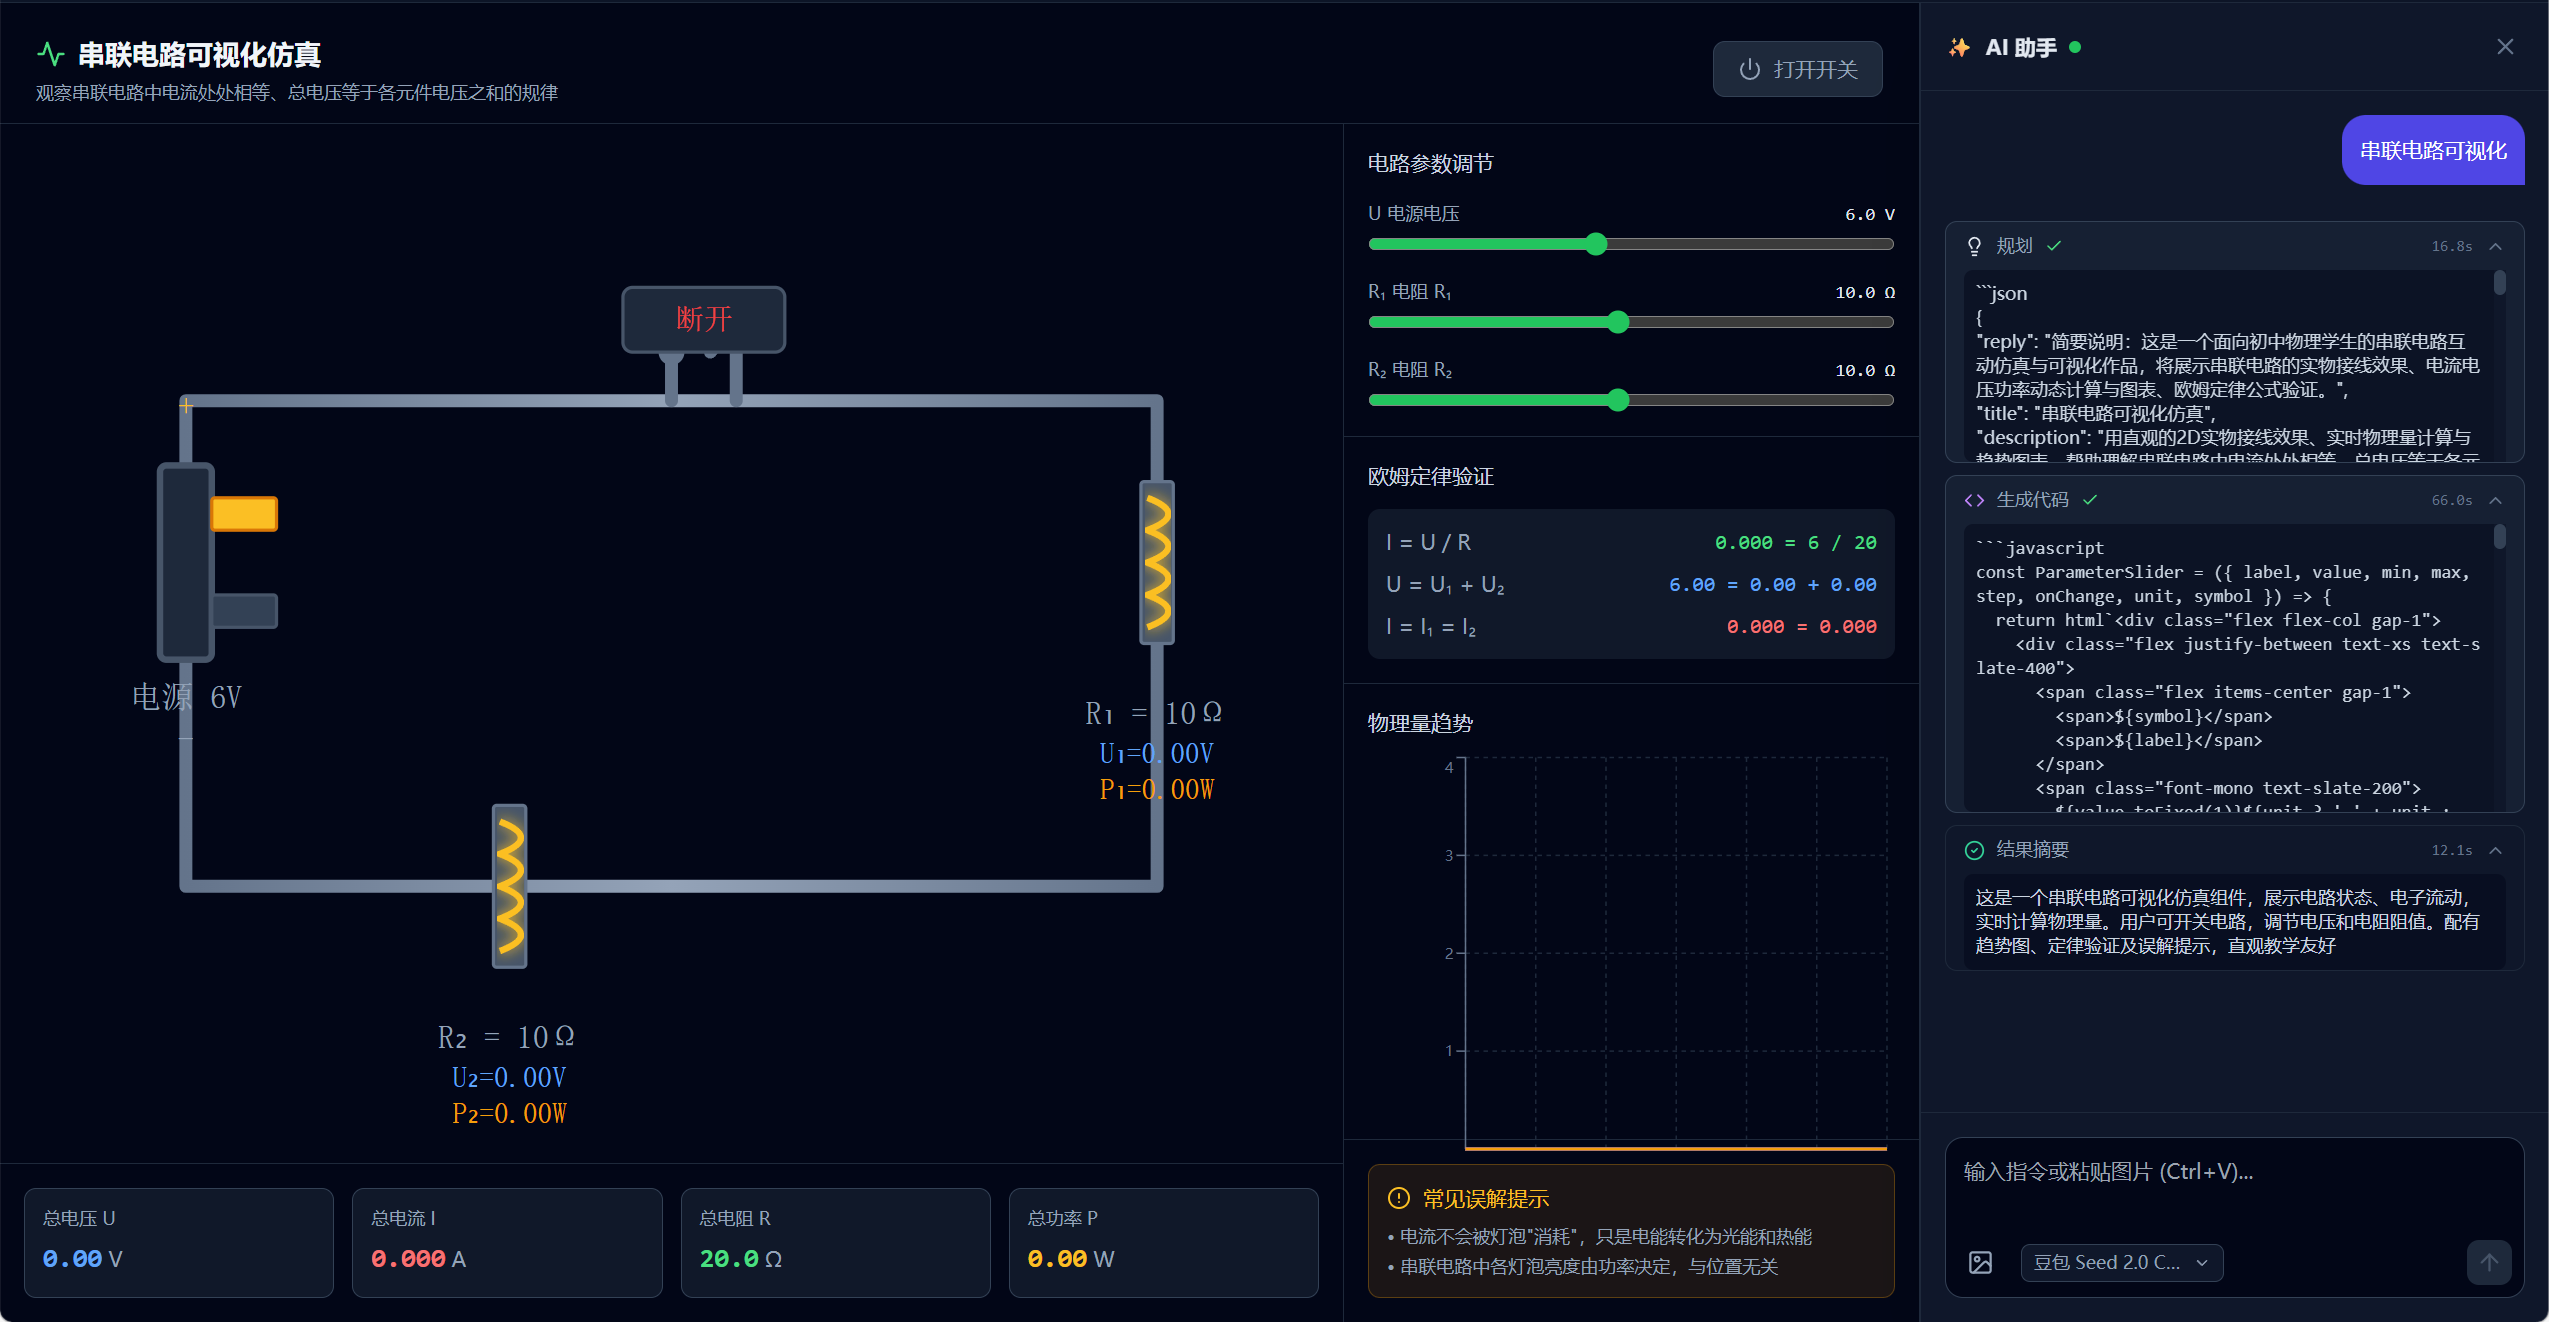Click the image upload icon in chat input
This screenshot has height=1322, width=2549.
[1980, 1262]
